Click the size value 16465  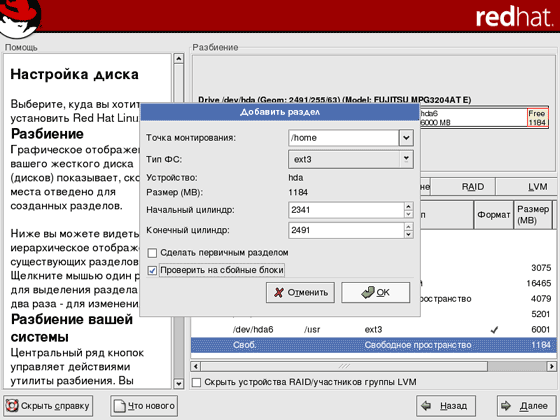coord(539,283)
